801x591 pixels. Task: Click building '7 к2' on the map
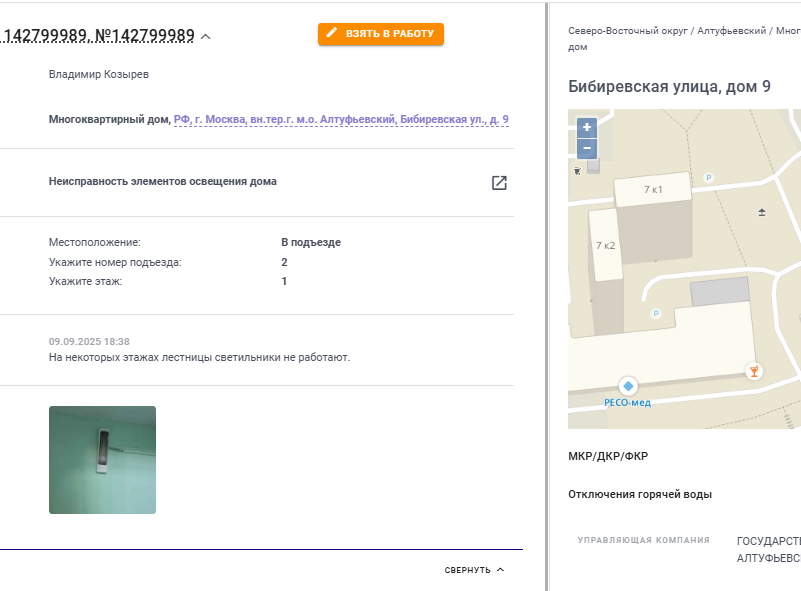pos(605,245)
